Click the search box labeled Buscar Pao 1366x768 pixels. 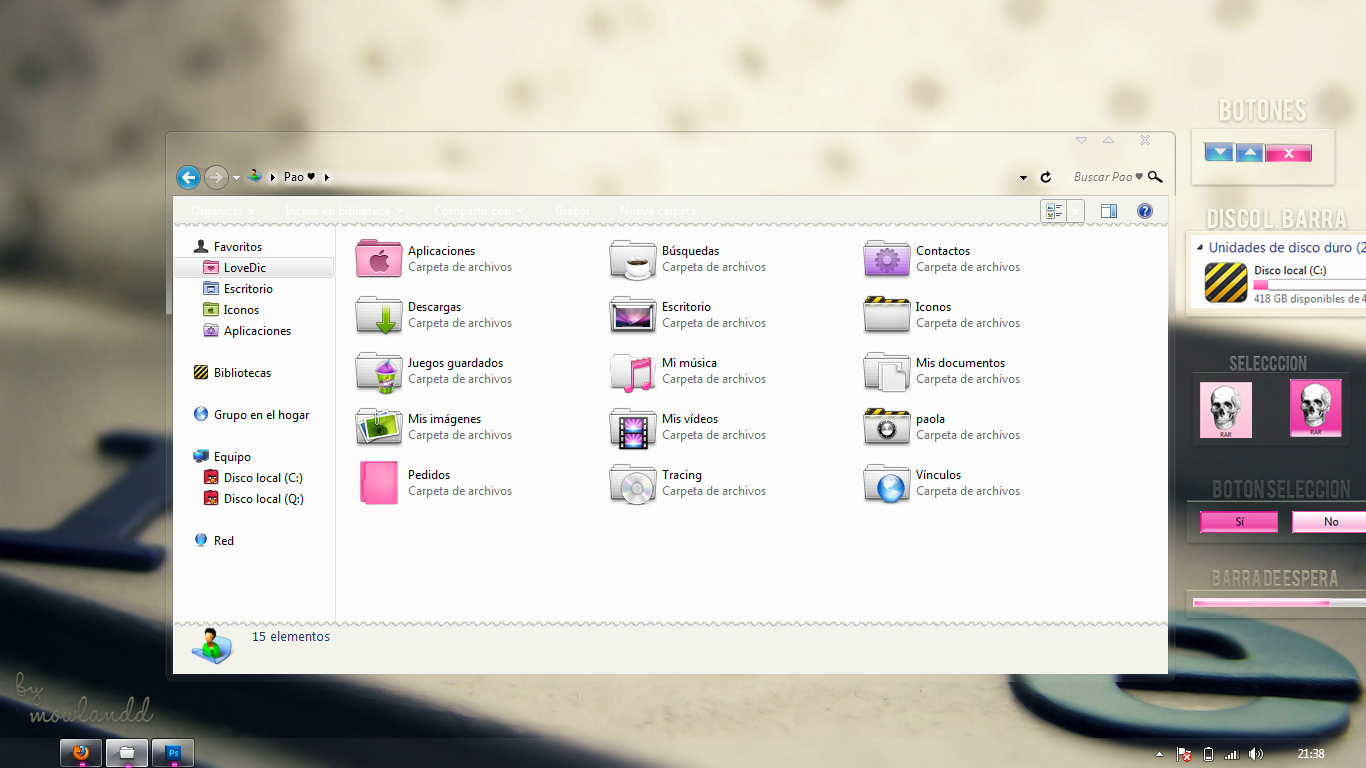[1105, 176]
